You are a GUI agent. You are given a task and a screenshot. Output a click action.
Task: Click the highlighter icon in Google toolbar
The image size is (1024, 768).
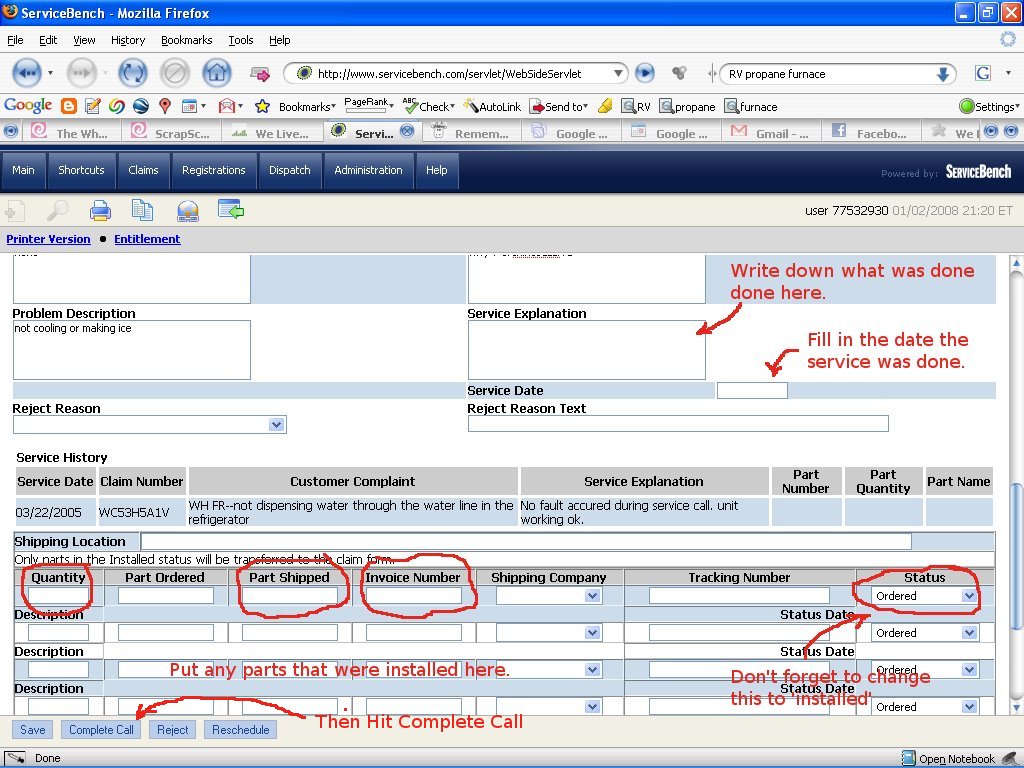pos(605,106)
